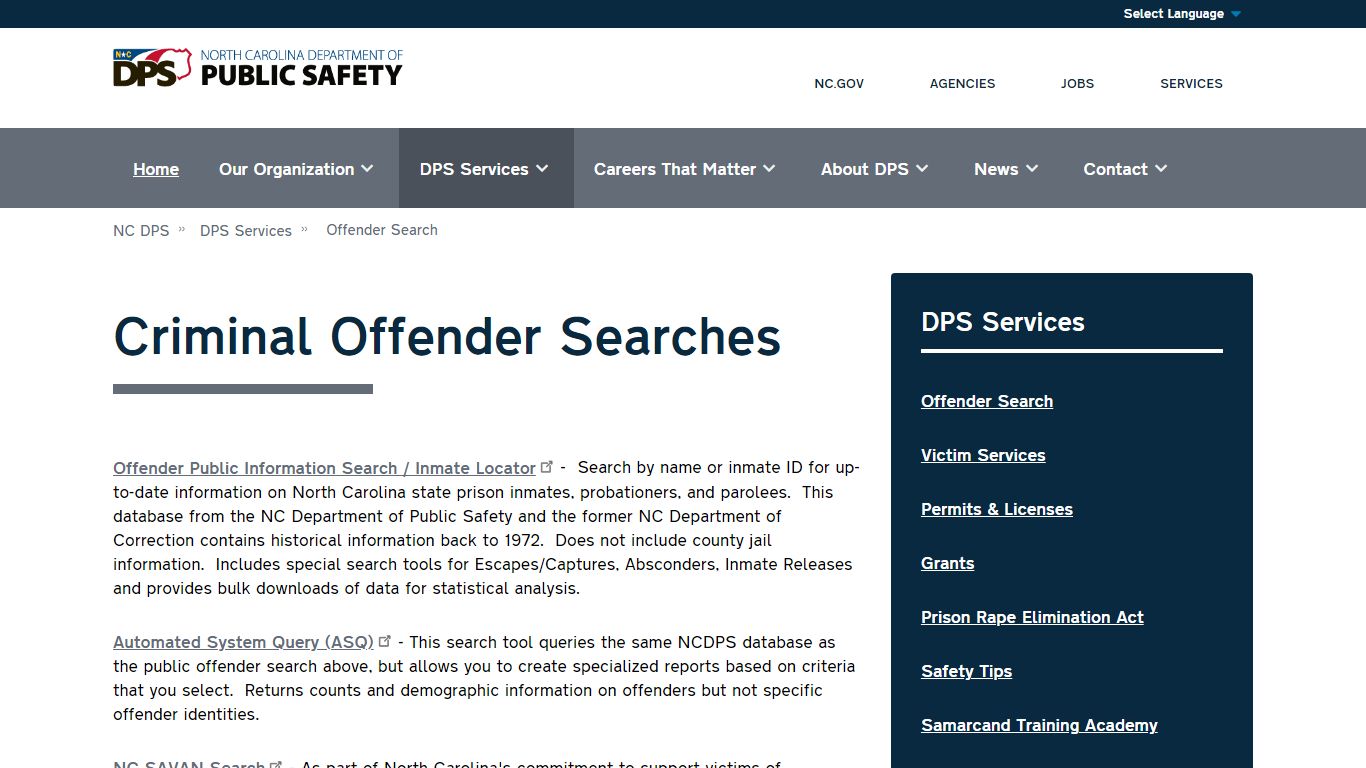The image size is (1366, 768).
Task: Open Offender Search sidebar link
Action: (x=987, y=401)
